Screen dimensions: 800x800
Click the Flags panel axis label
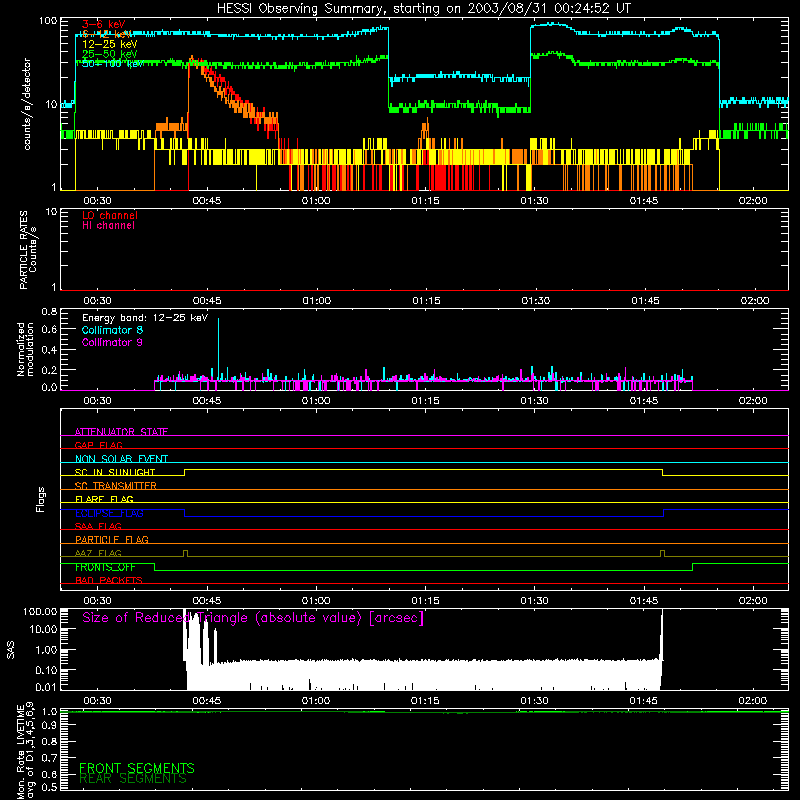[40, 500]
